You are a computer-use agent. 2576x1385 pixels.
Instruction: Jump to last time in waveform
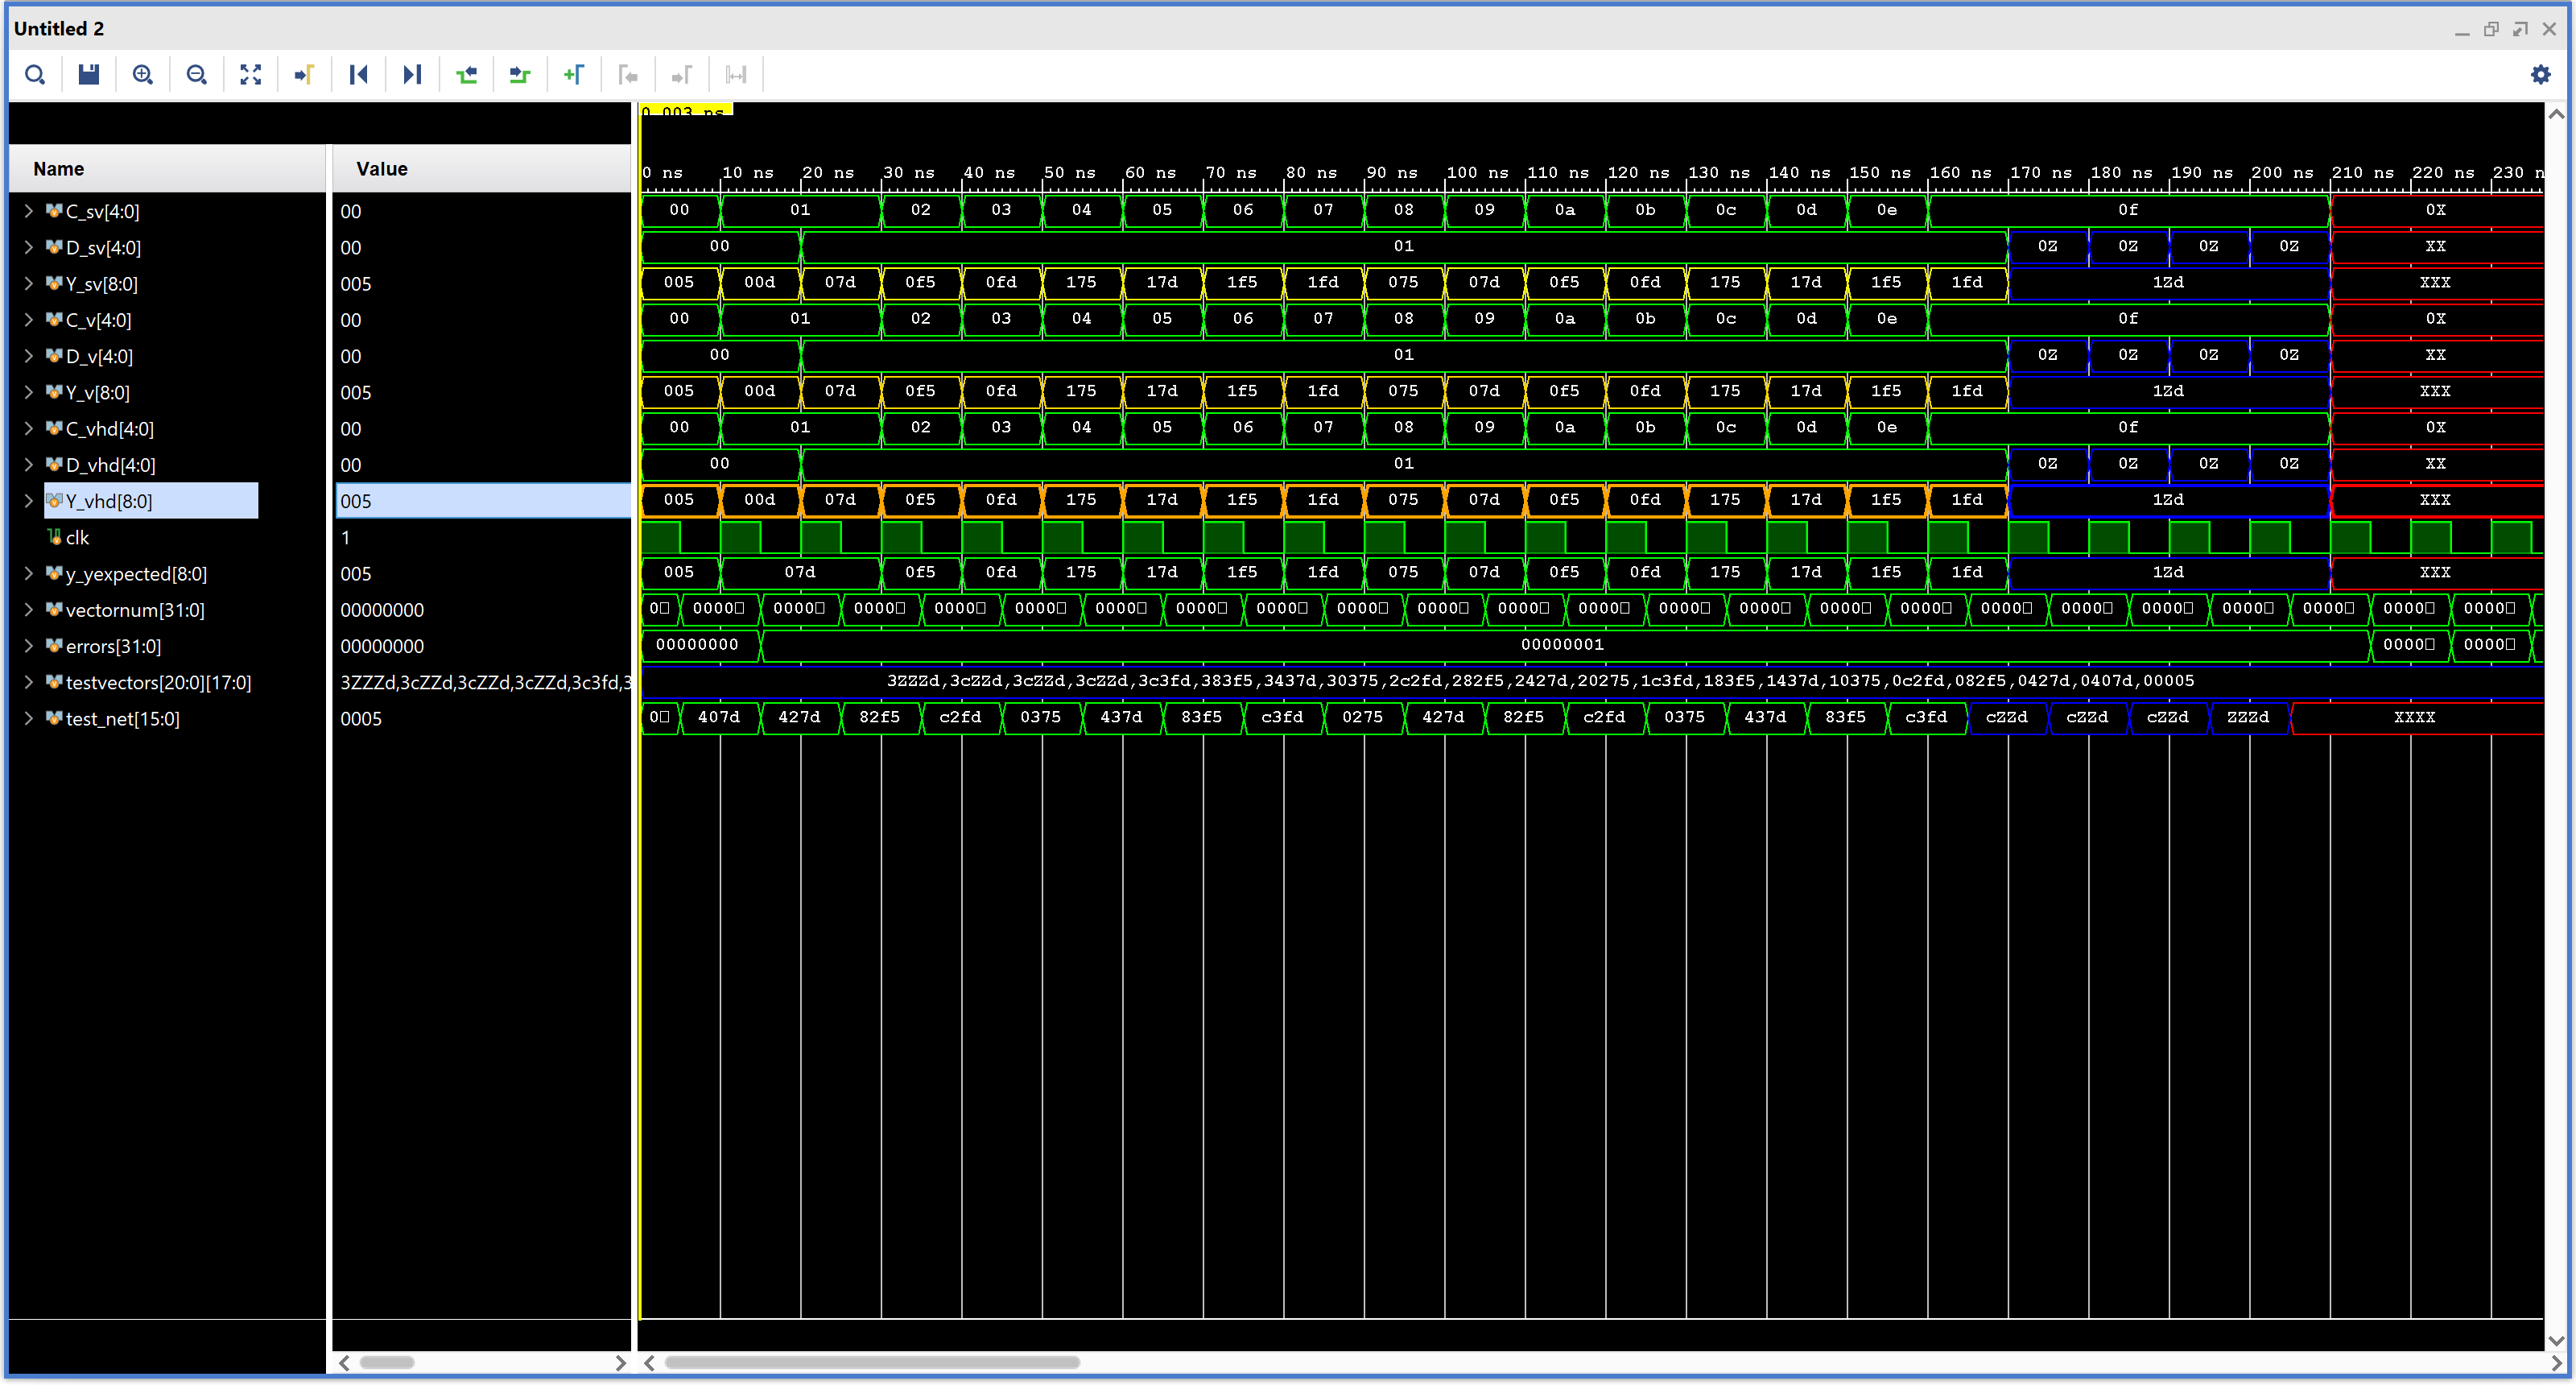[412, 75]
